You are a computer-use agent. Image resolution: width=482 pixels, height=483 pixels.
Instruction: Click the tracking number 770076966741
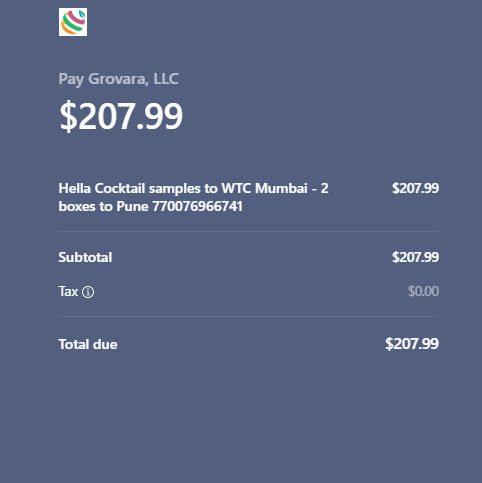click(197, 206)
